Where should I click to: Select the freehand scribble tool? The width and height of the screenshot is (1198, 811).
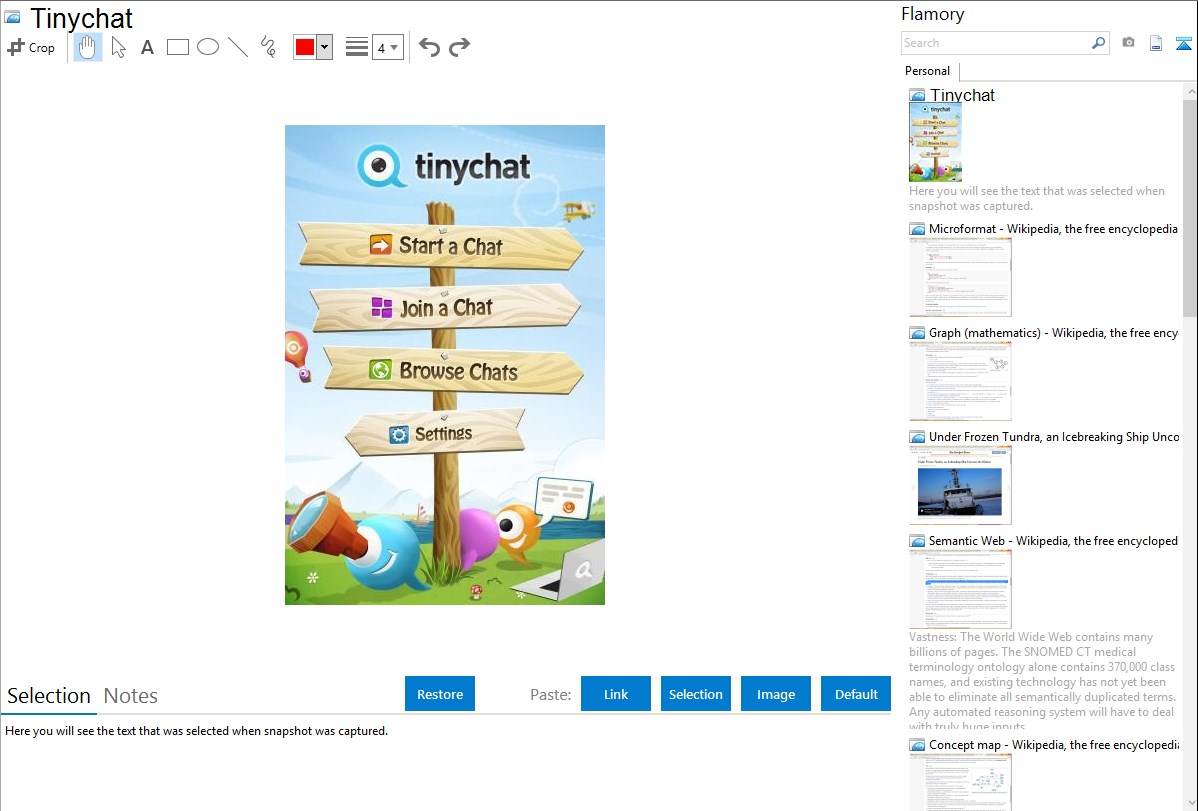(268, 47)
